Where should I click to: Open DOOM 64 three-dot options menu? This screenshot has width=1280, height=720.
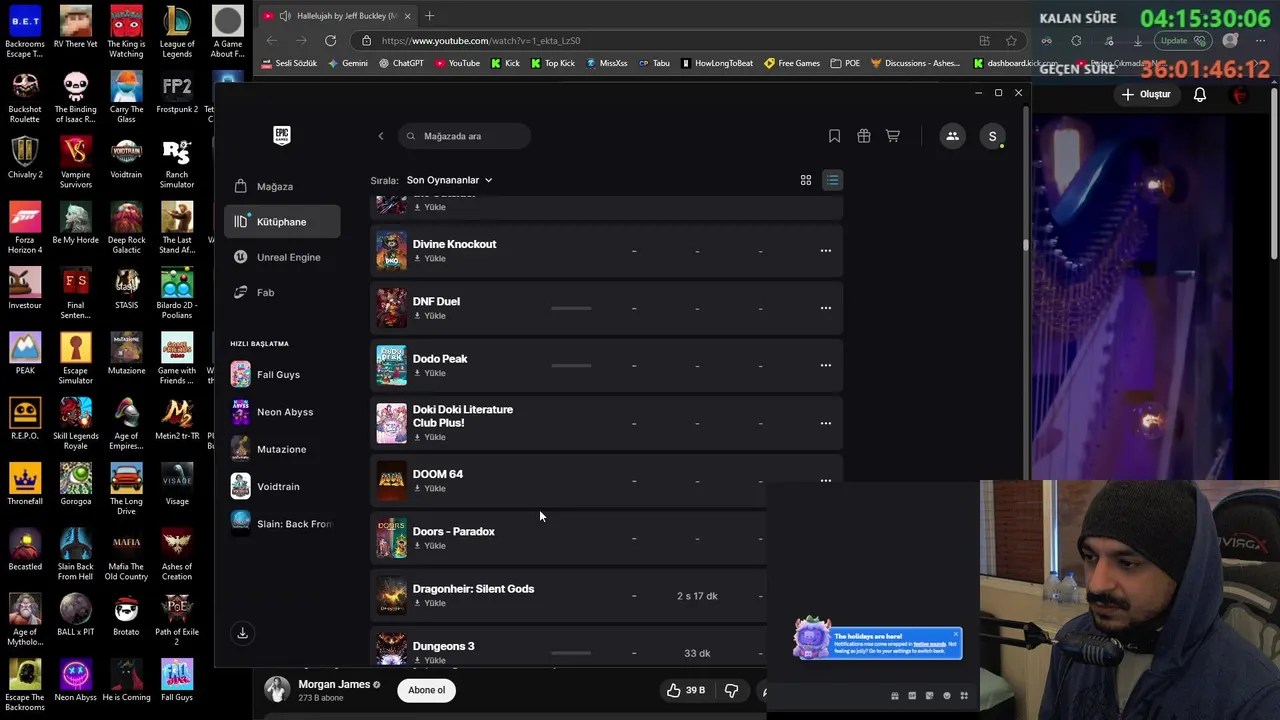826,480
